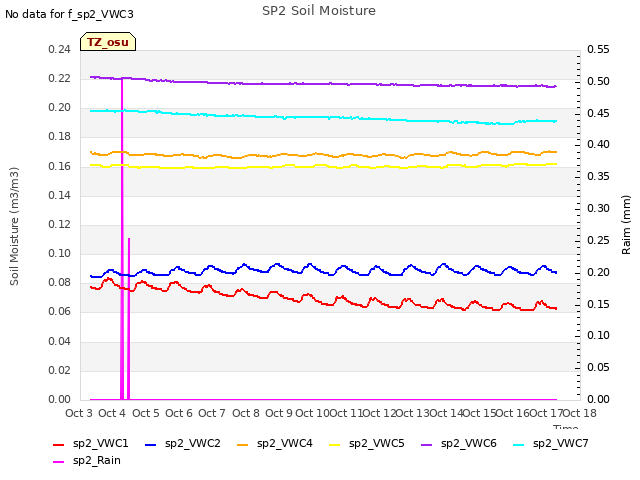Click the purple sp2_VWC6 legend color marker
Image resolution: width=640 pixels, height=480 pixels.
coord(427,444)
